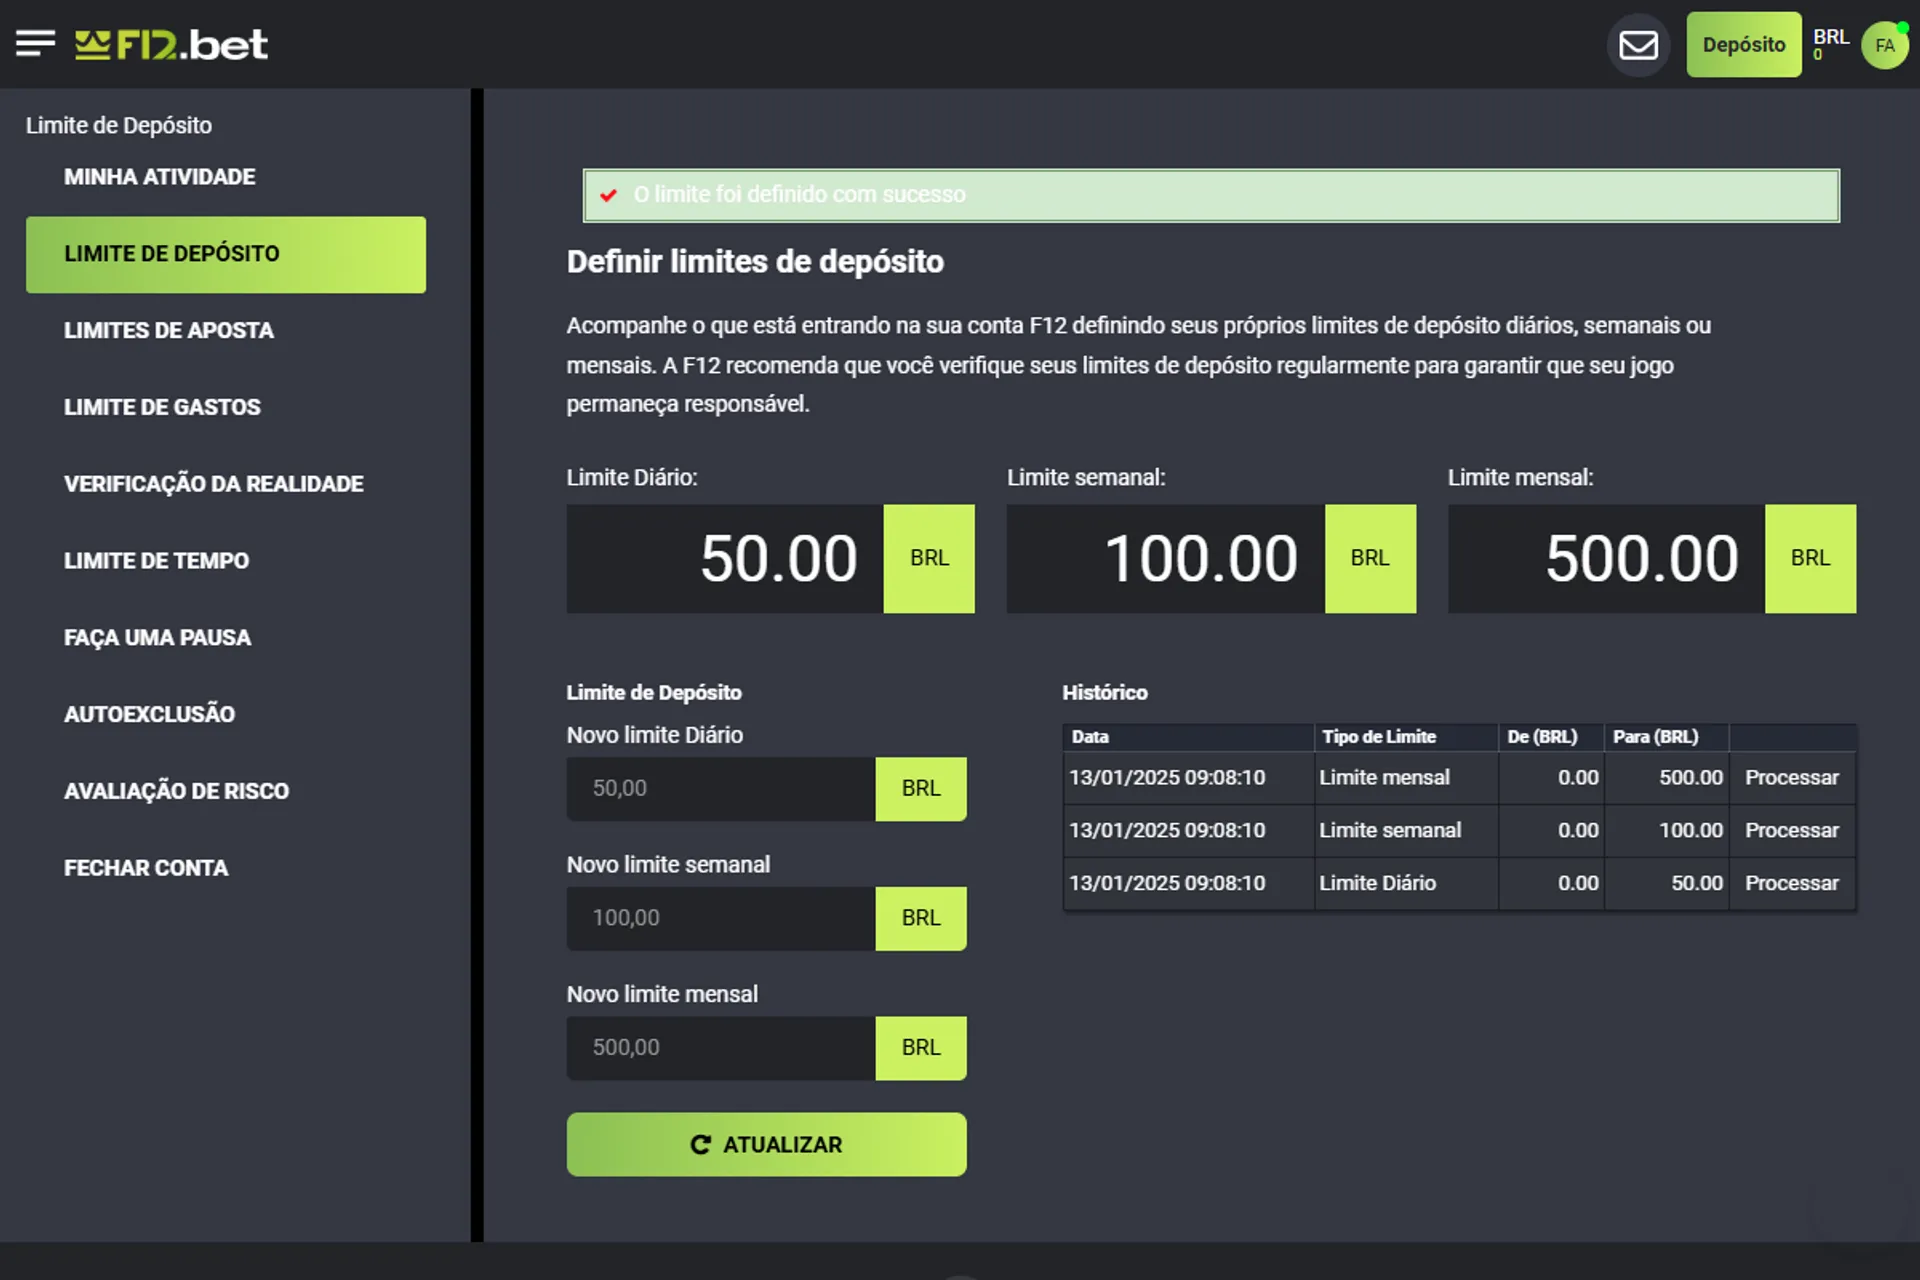
Task: Click the success message banner
Action: point(1211,195)
